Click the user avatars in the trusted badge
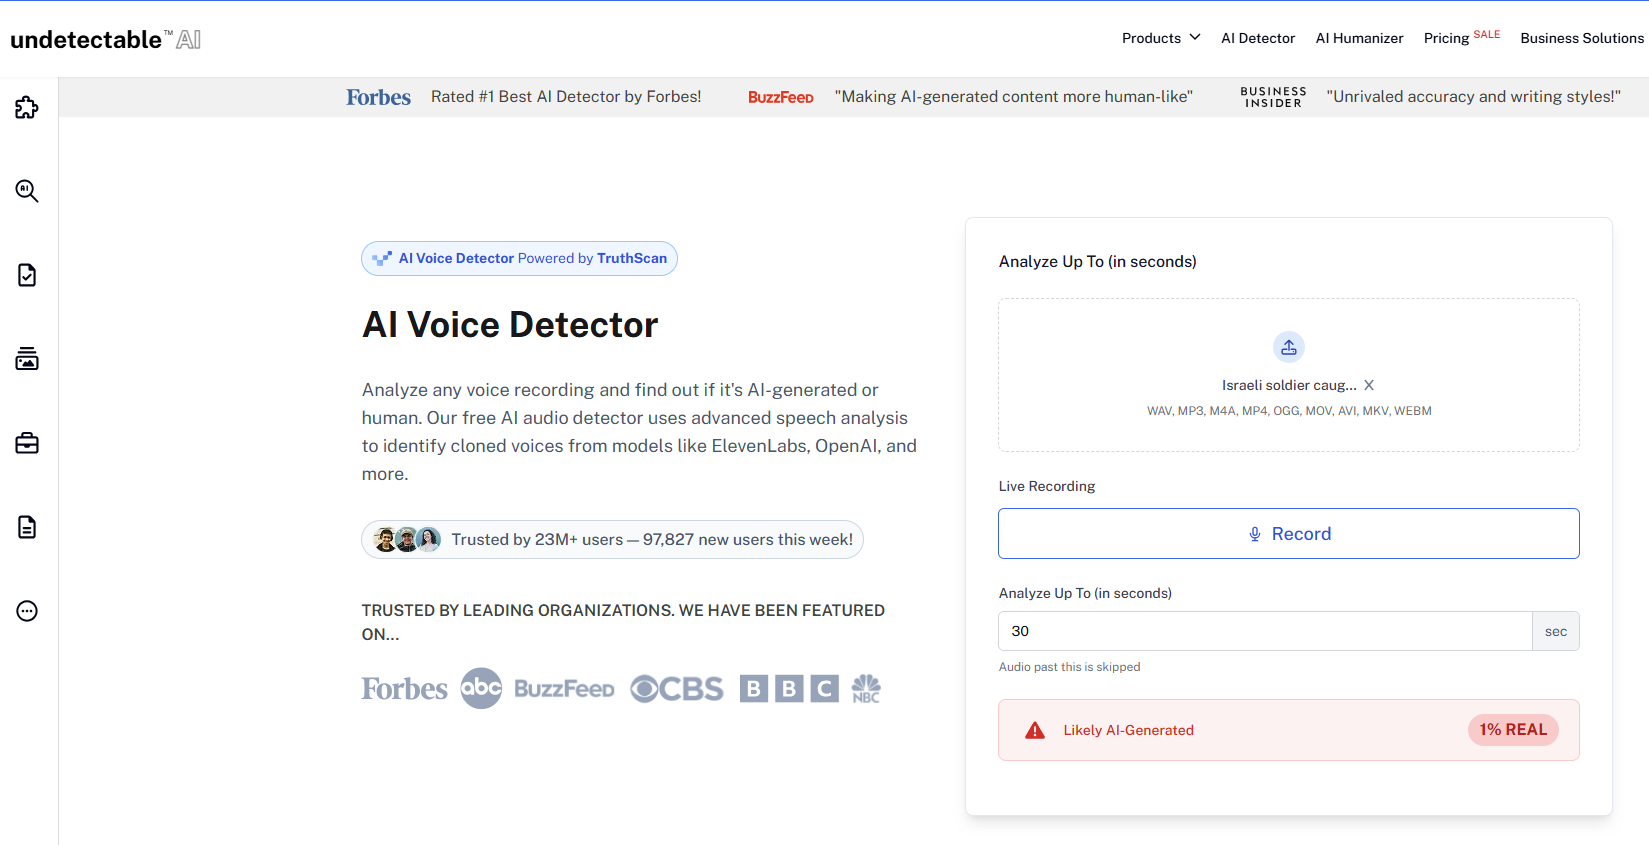 (x=407, y=540)
